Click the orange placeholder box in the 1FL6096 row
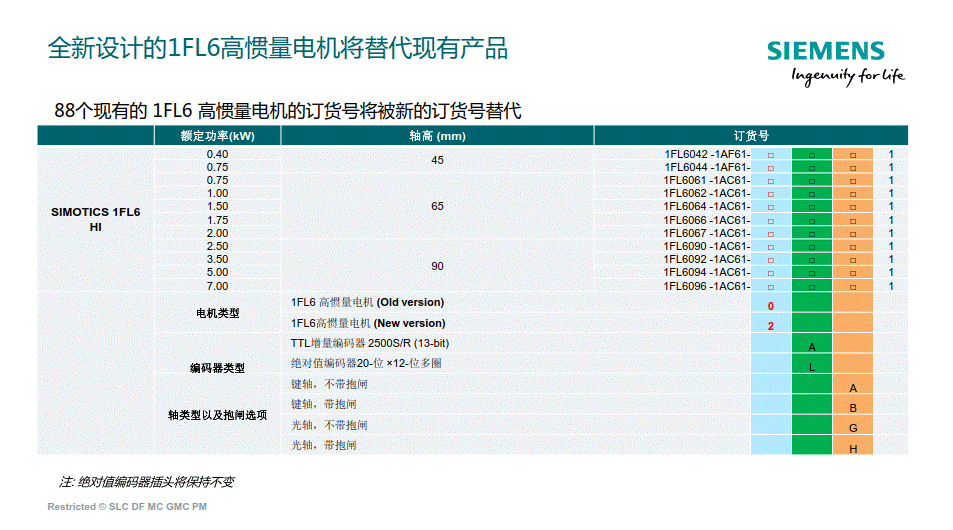The height and width of the screenshot is (530, 953). coord(853,286)
